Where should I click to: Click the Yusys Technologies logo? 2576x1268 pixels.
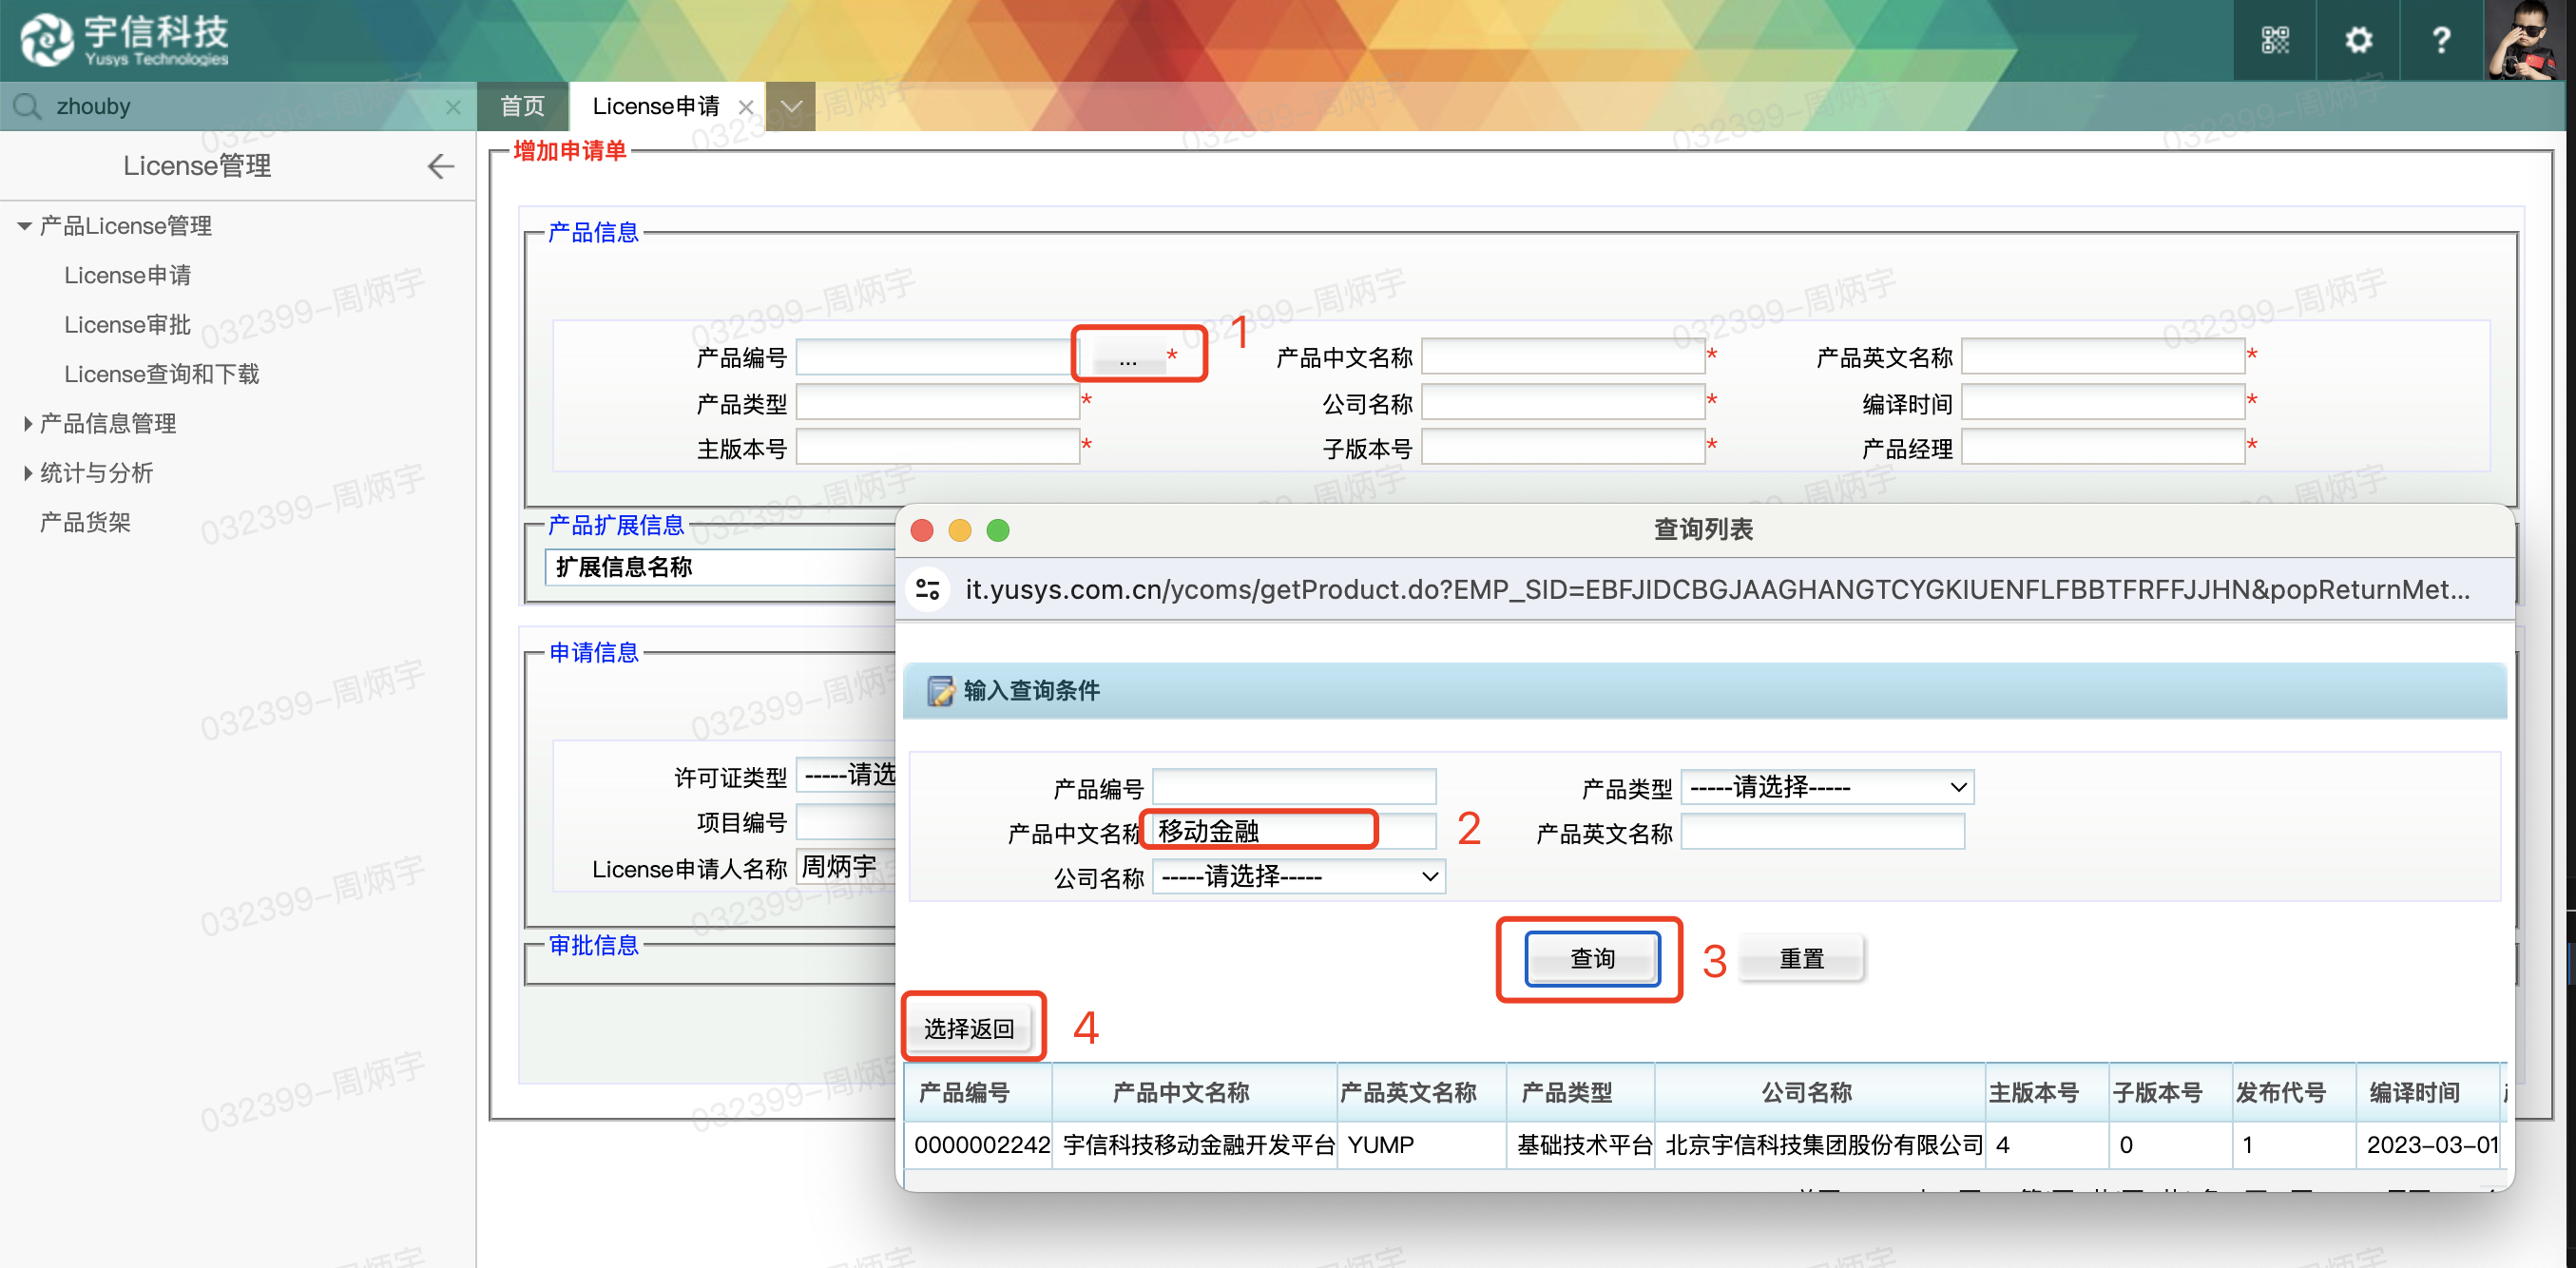click(125, 40)
